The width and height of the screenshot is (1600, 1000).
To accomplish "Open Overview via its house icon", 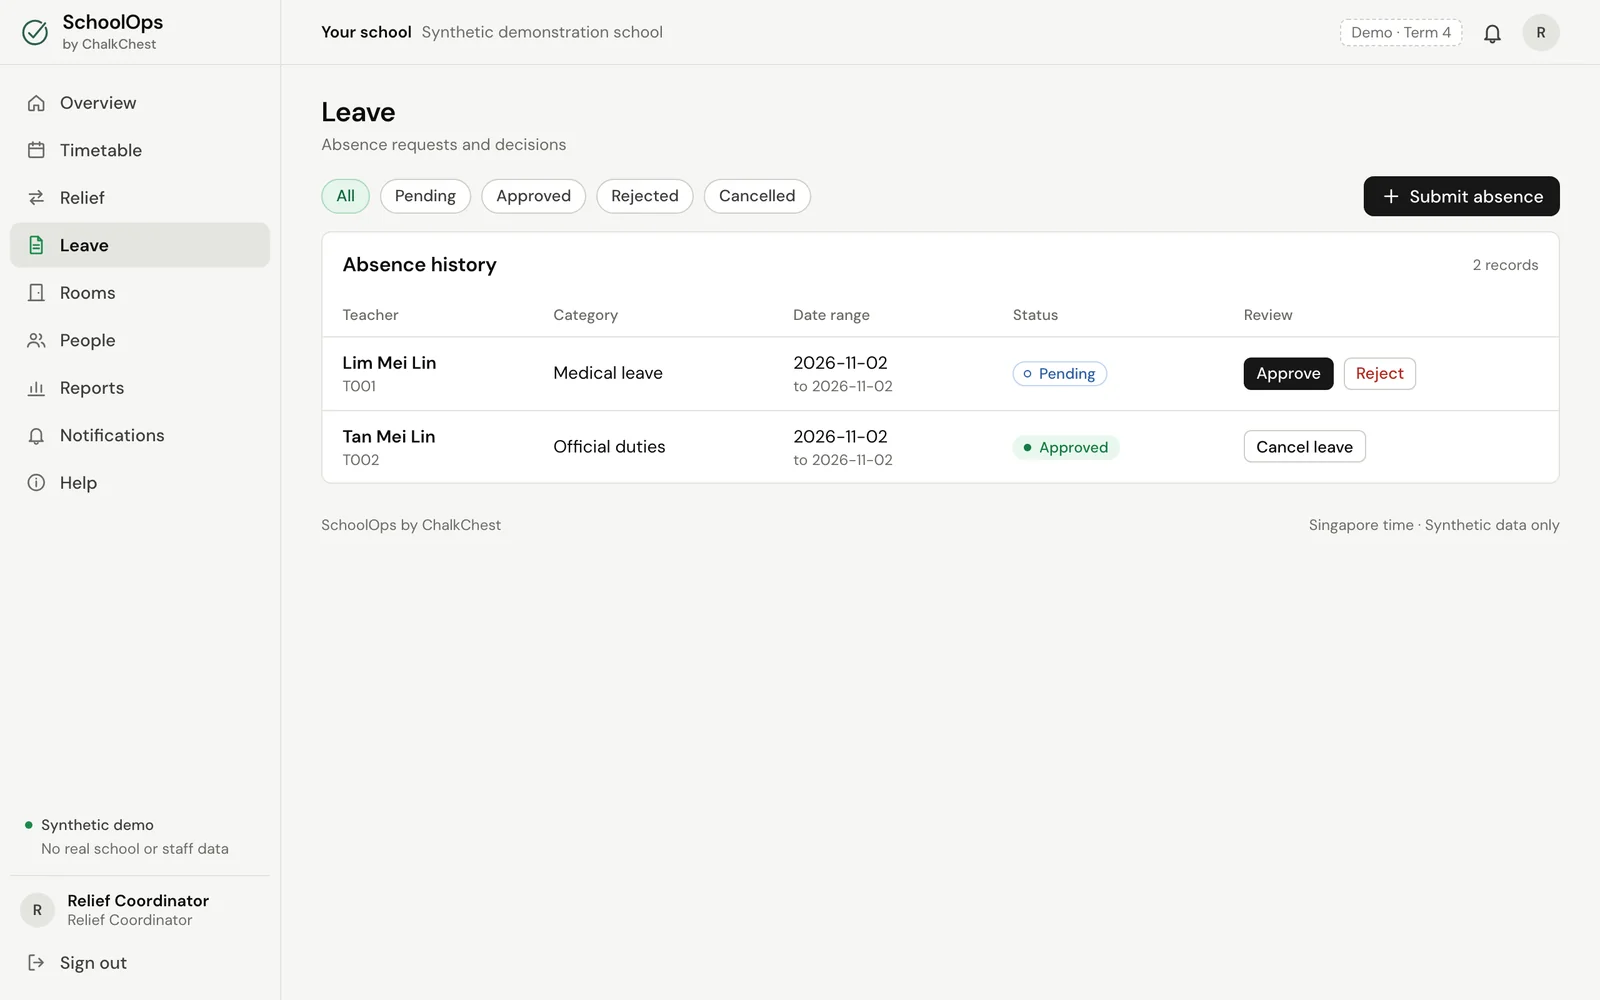I will click(36, 103).
